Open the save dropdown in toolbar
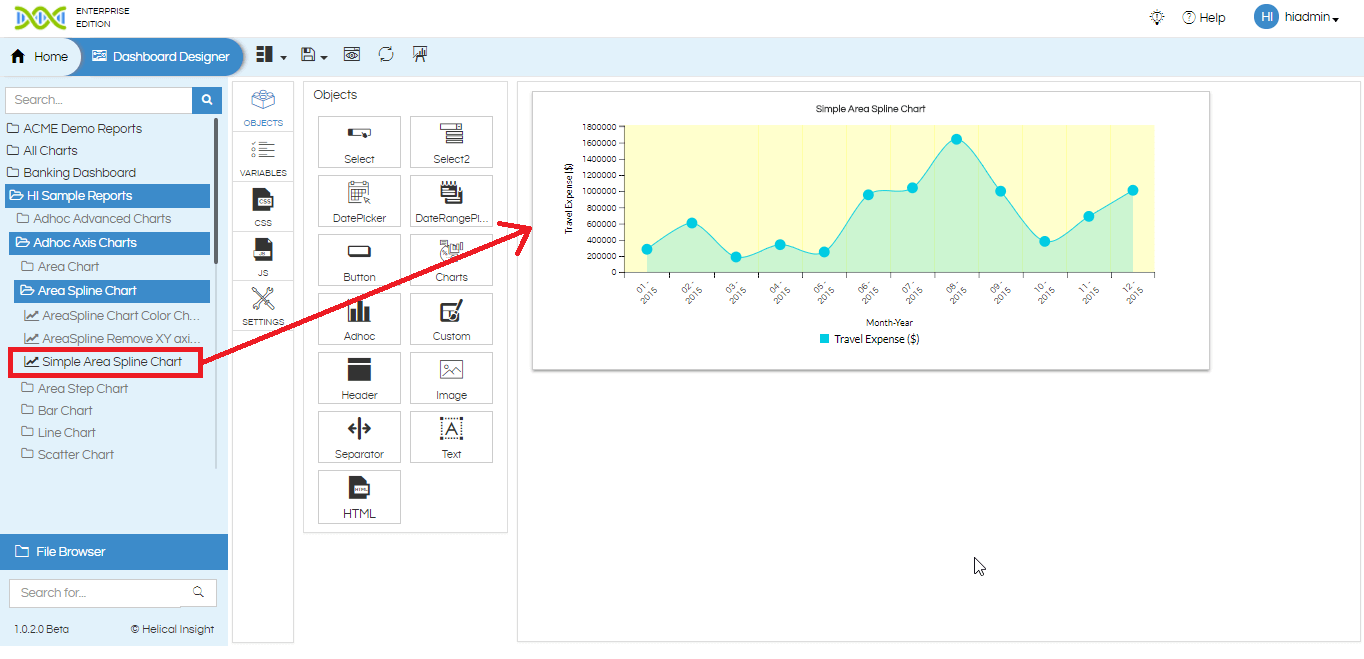Screen dimensions: 1364x659 314,56
